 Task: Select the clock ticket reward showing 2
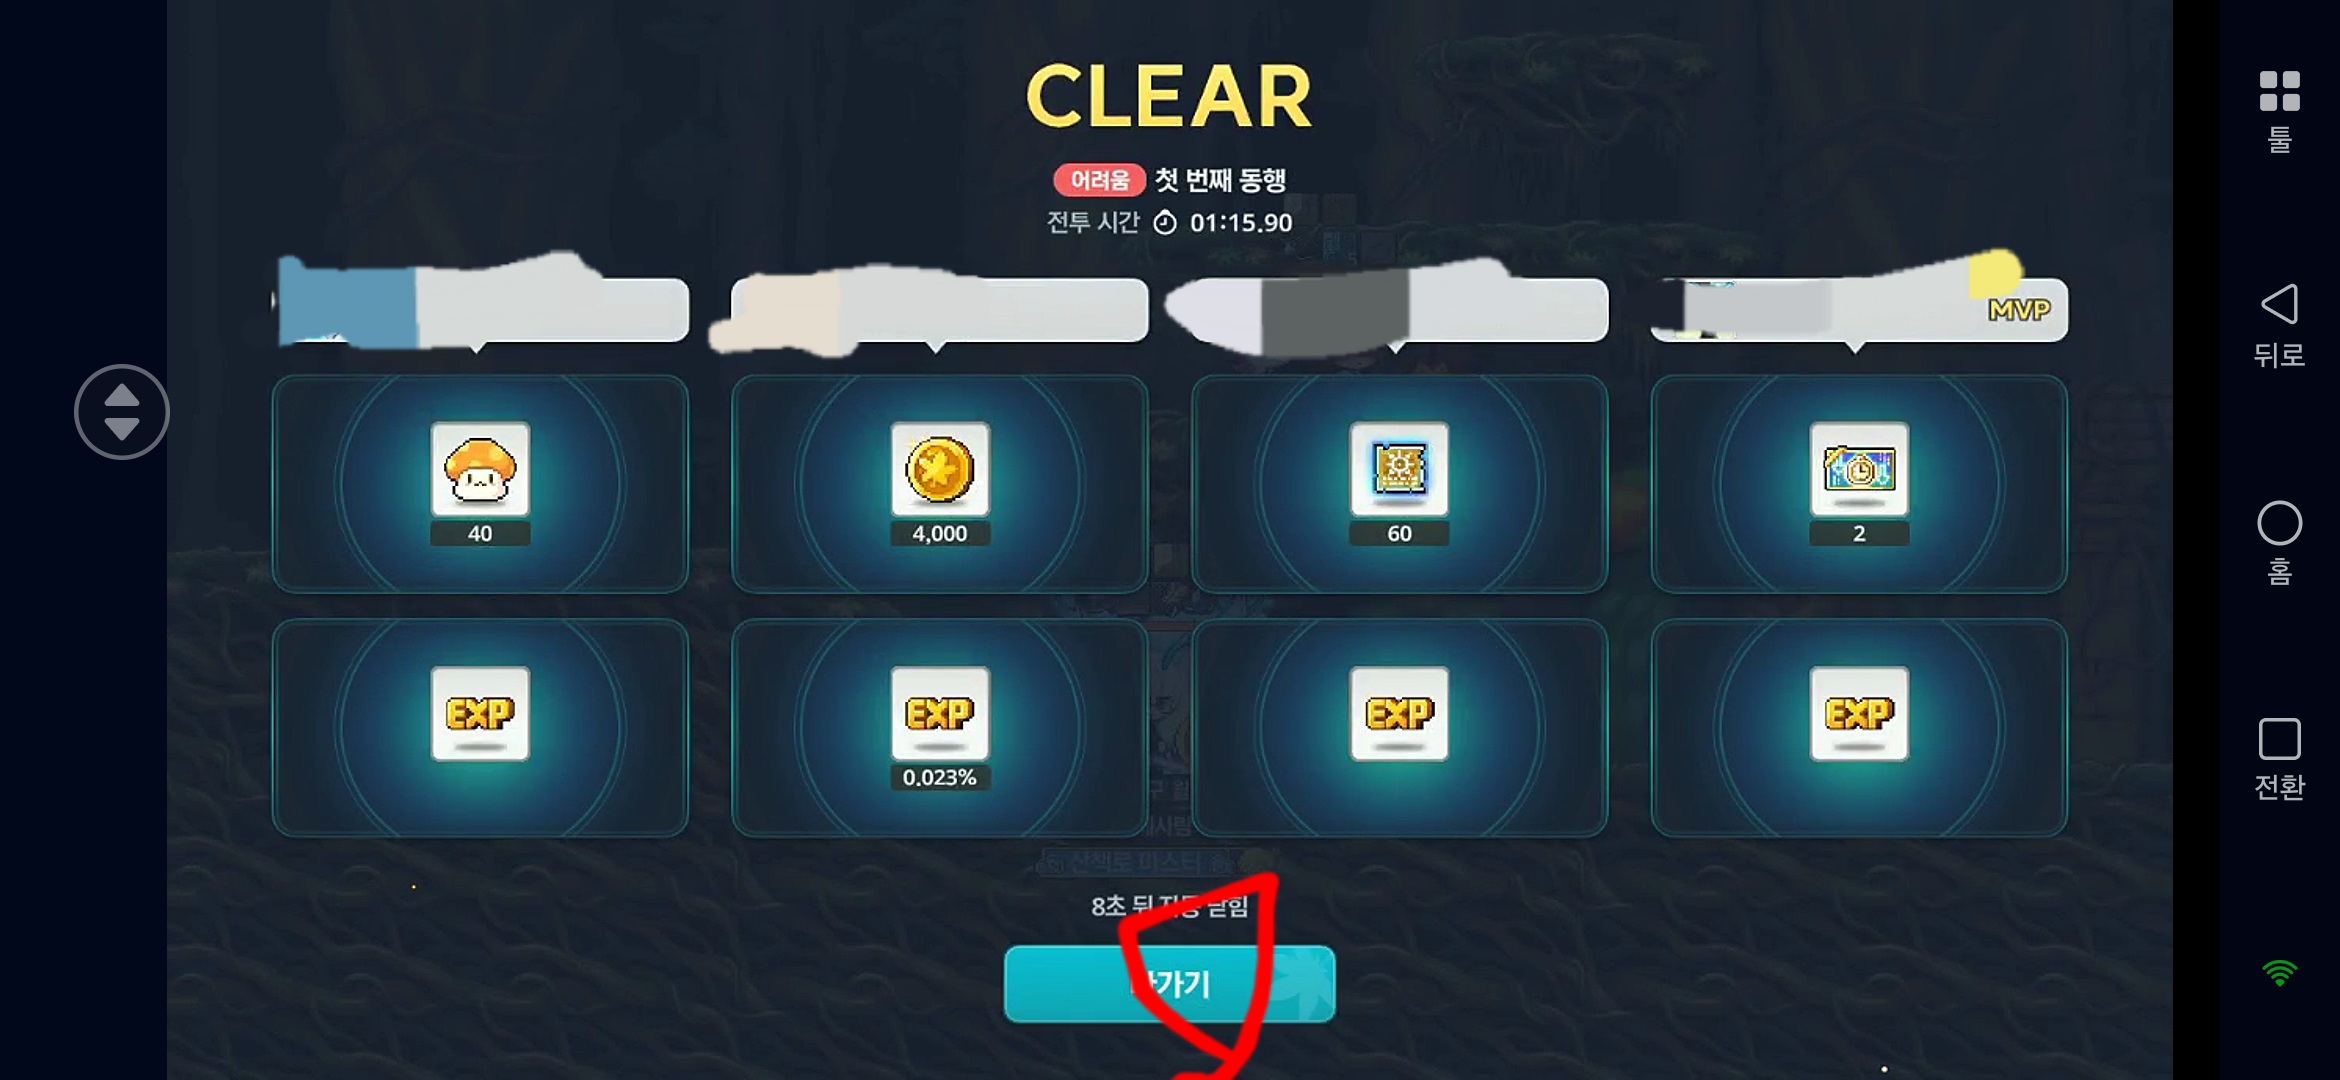tap(1859, 469)
